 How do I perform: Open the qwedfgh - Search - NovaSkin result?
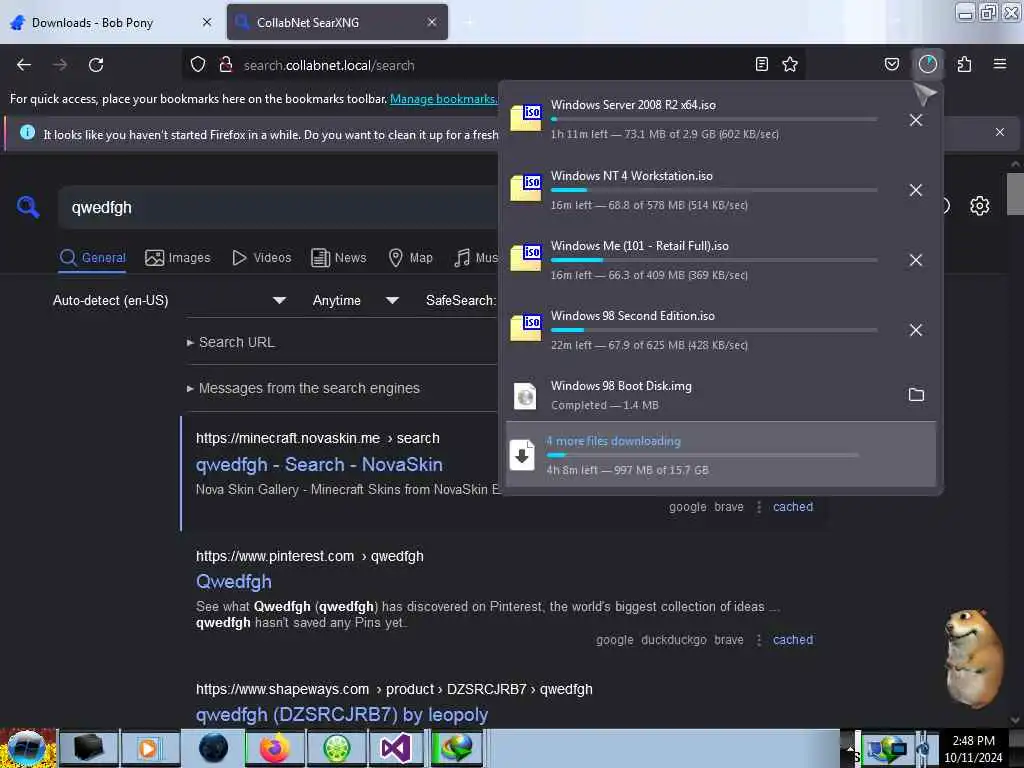[319, 464]
